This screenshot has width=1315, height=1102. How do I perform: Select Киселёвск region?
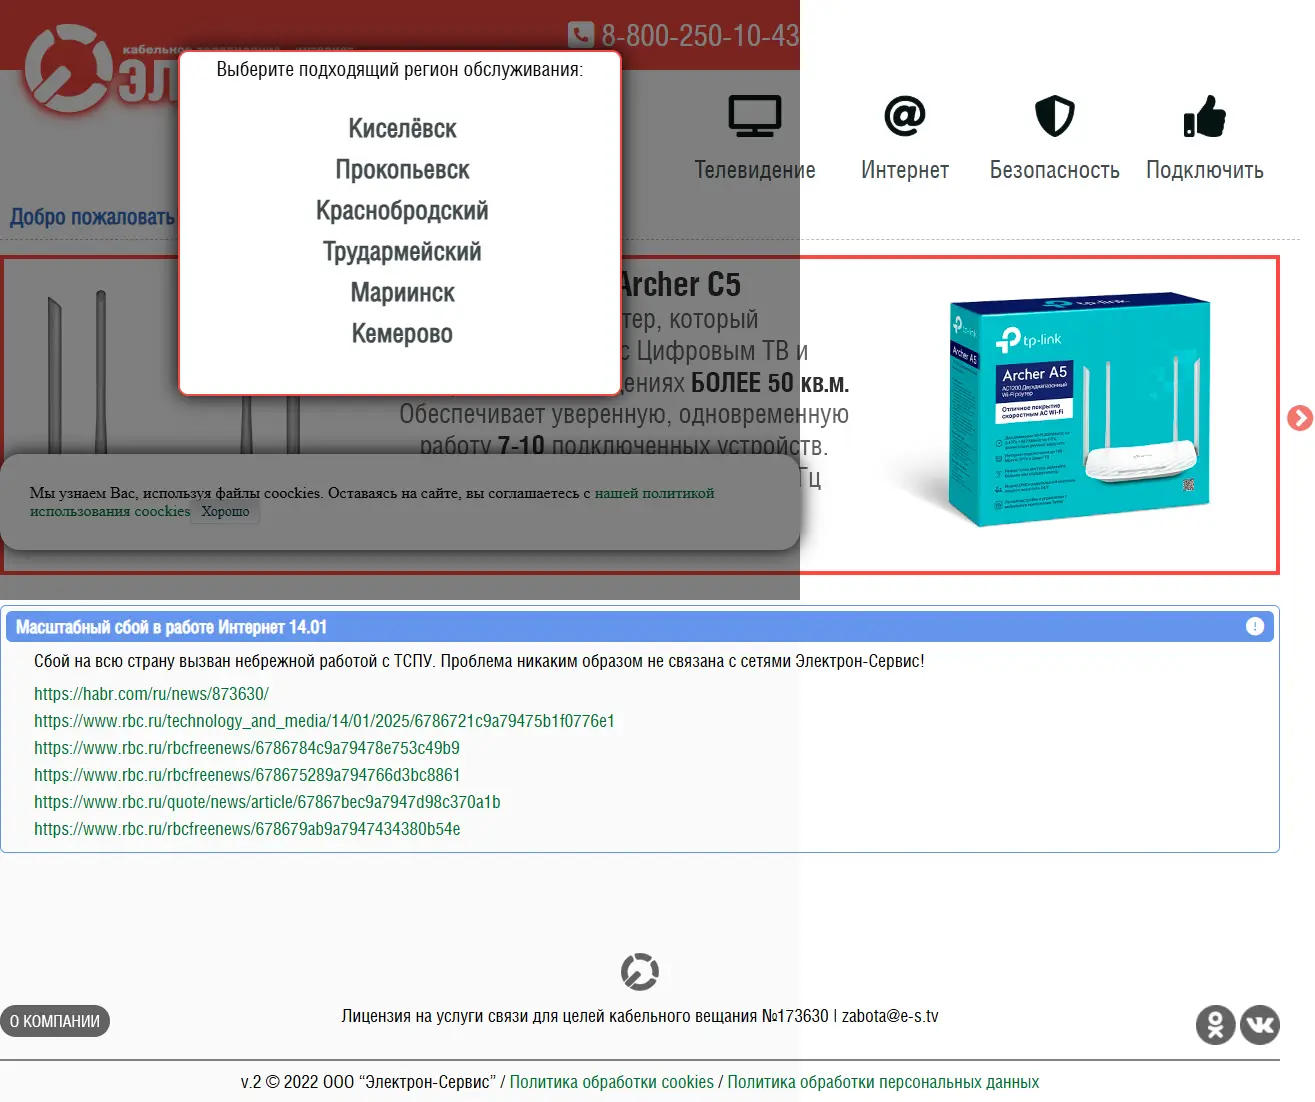[402, 128]
